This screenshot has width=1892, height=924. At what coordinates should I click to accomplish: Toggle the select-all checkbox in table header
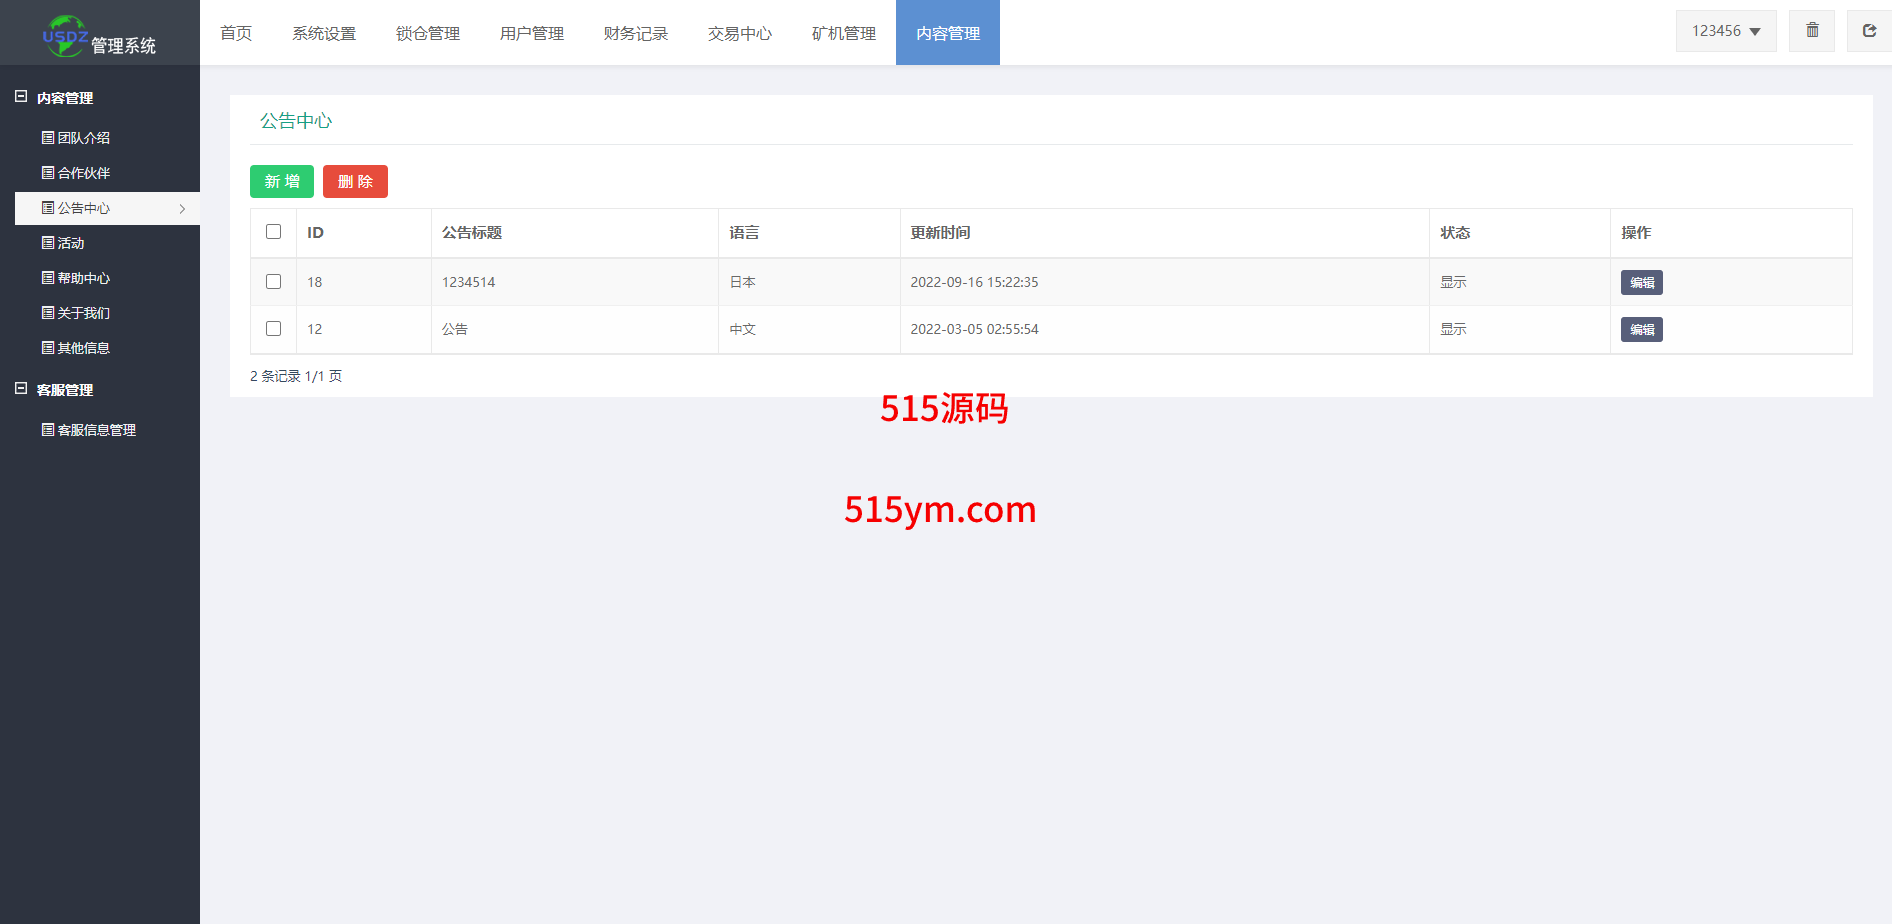coord(273,232)
